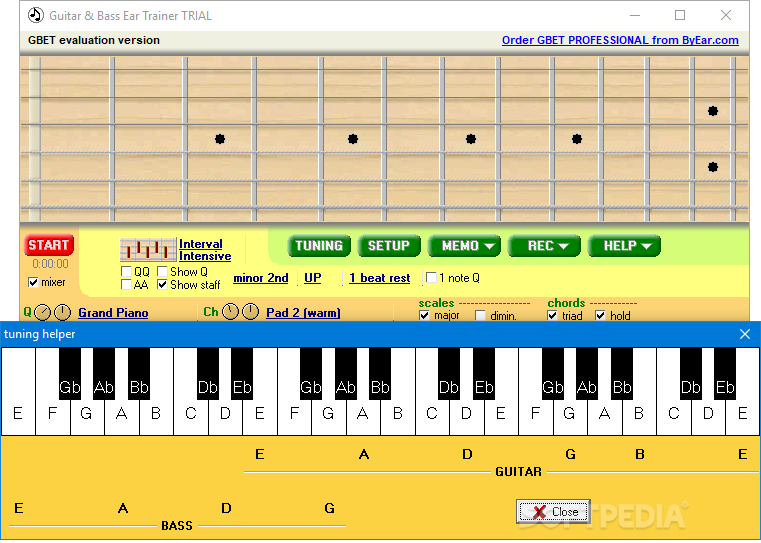Open Order GBET PROFESSIONAL from ByEar.com link

point(620,40)
